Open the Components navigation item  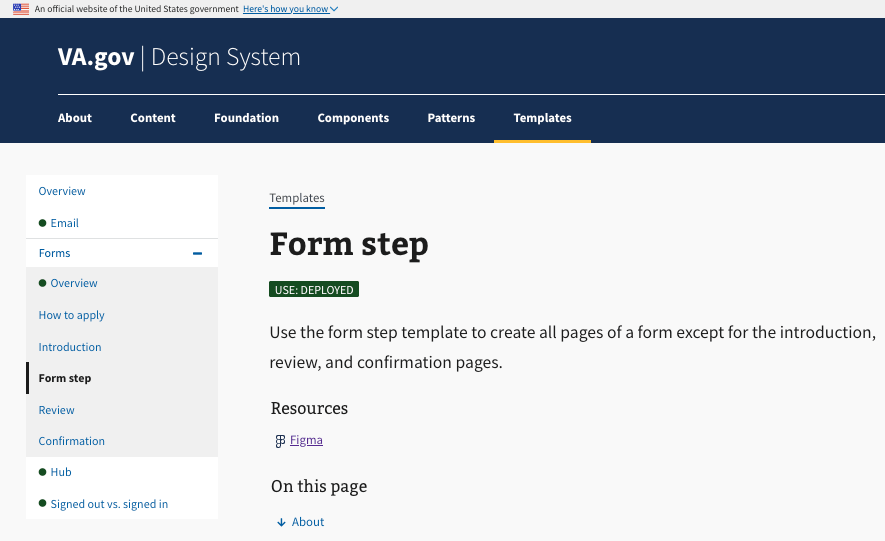pyautogui.click(x=353, y=118)
